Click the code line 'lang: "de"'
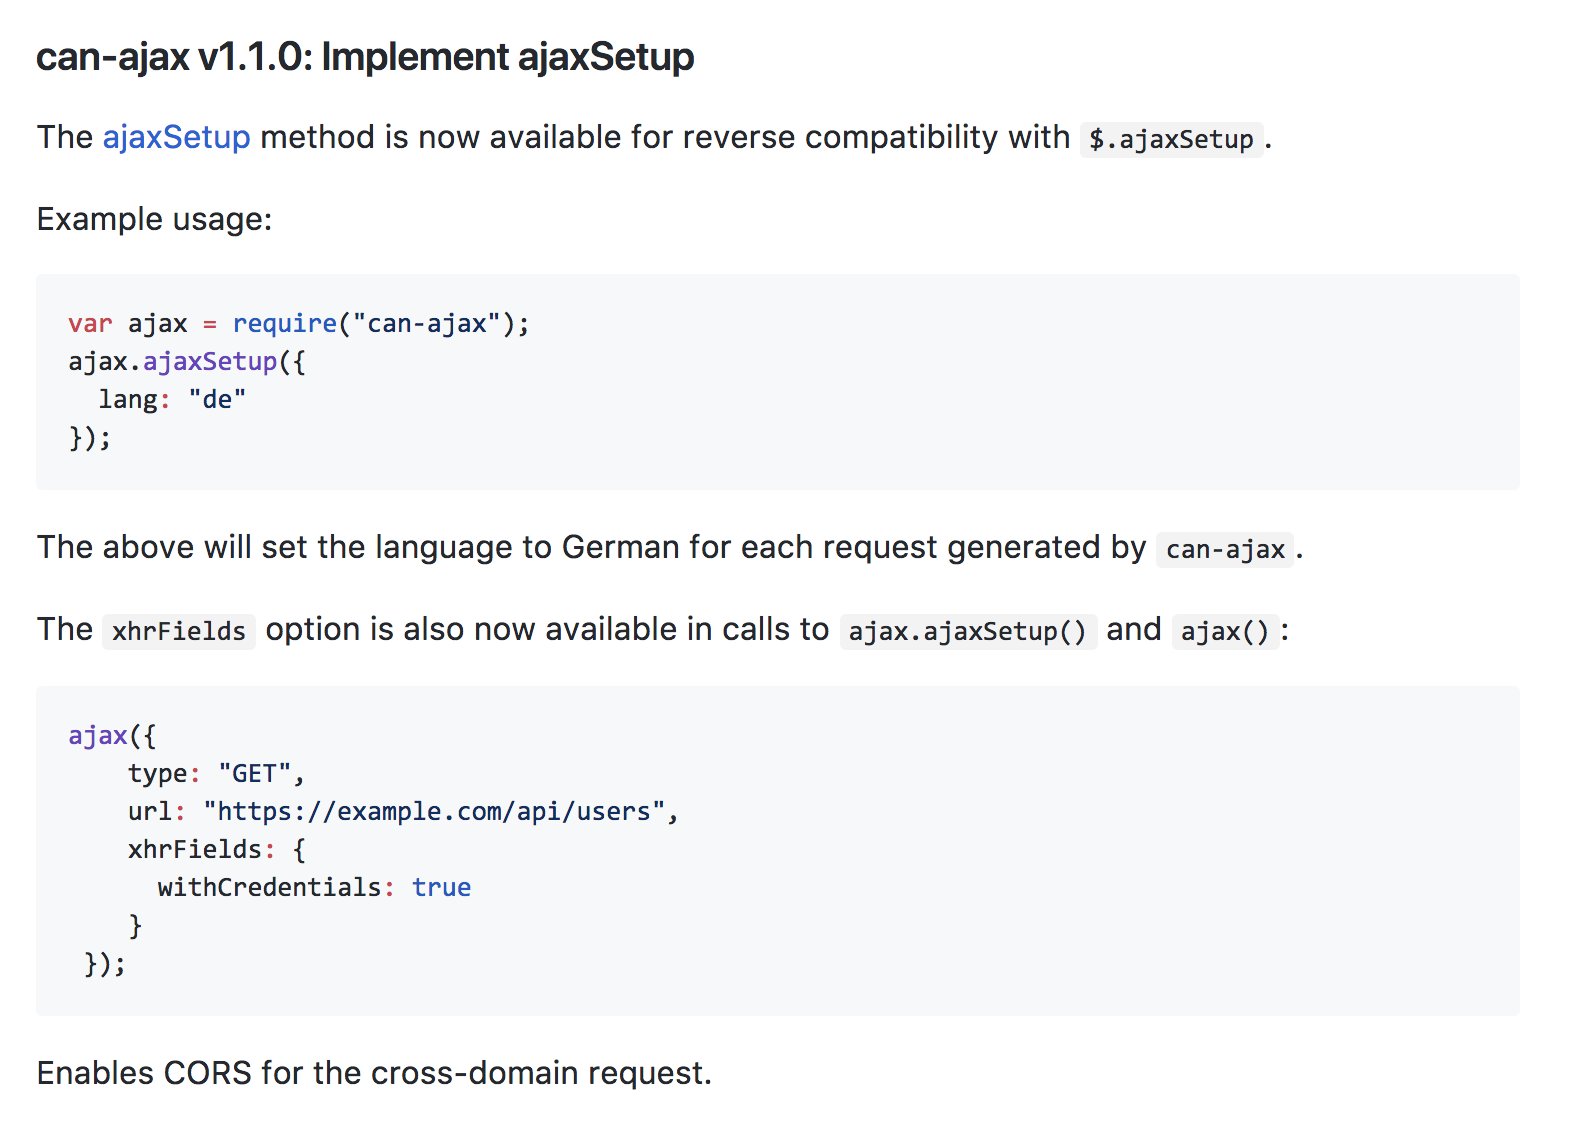This screenshot has width=1572, height=1136. point(172,399)
